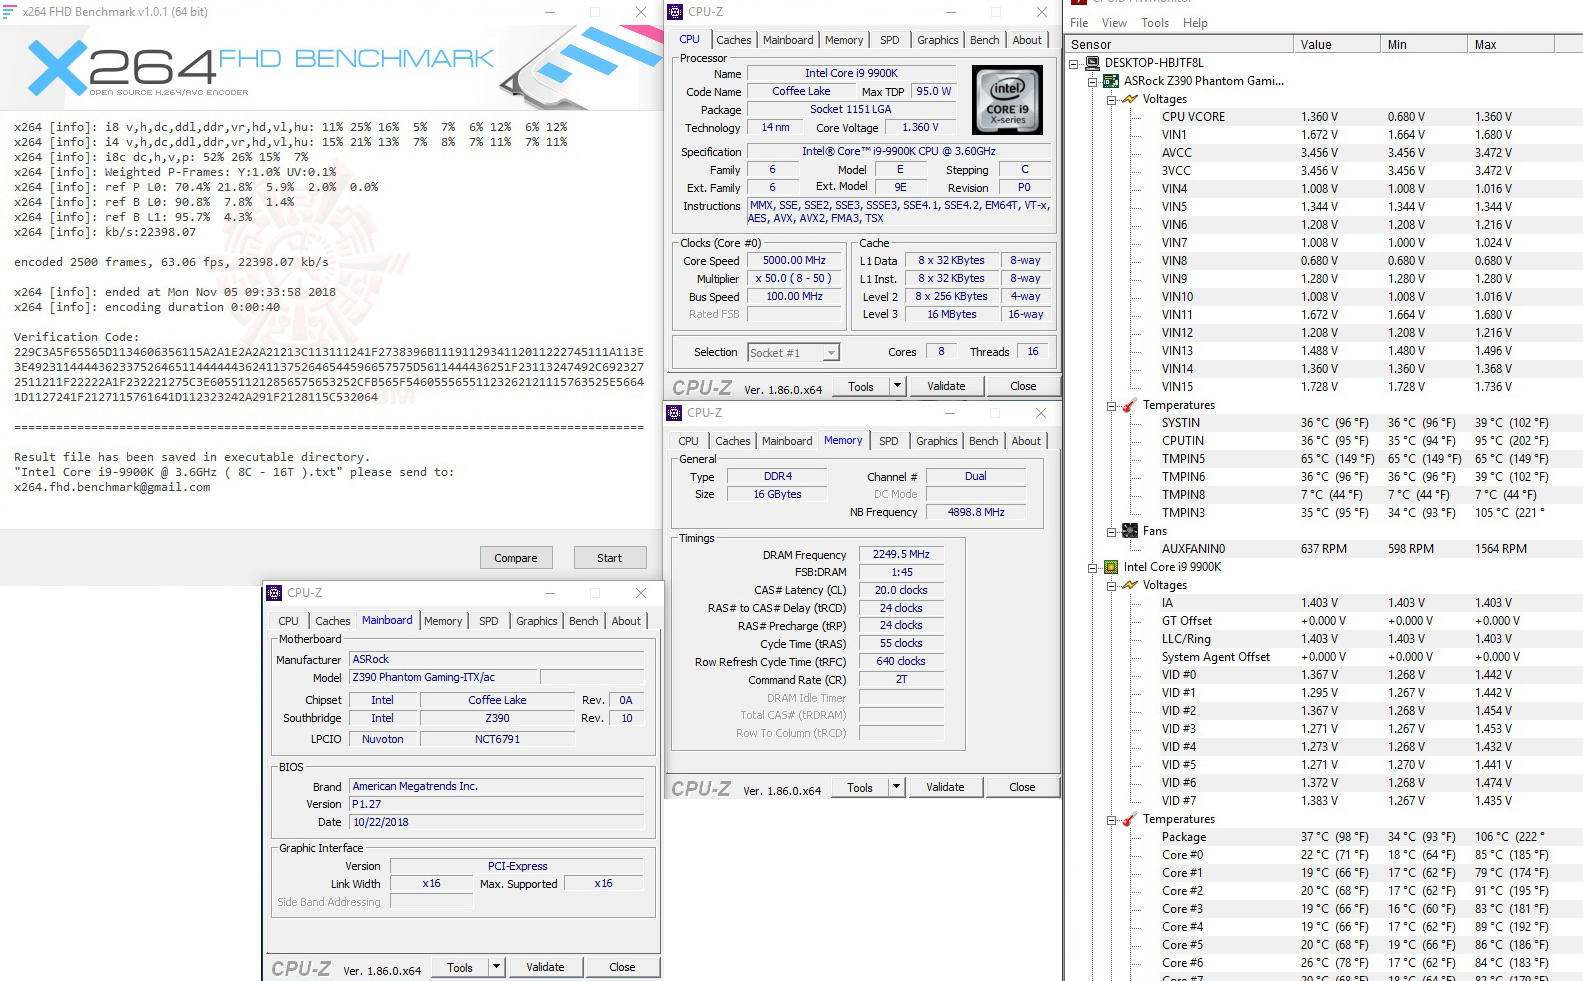Collapse the Intel Core i9 9900K node
The width and height of the screenshot is (1583, 981).
[x=1093, y=567]
